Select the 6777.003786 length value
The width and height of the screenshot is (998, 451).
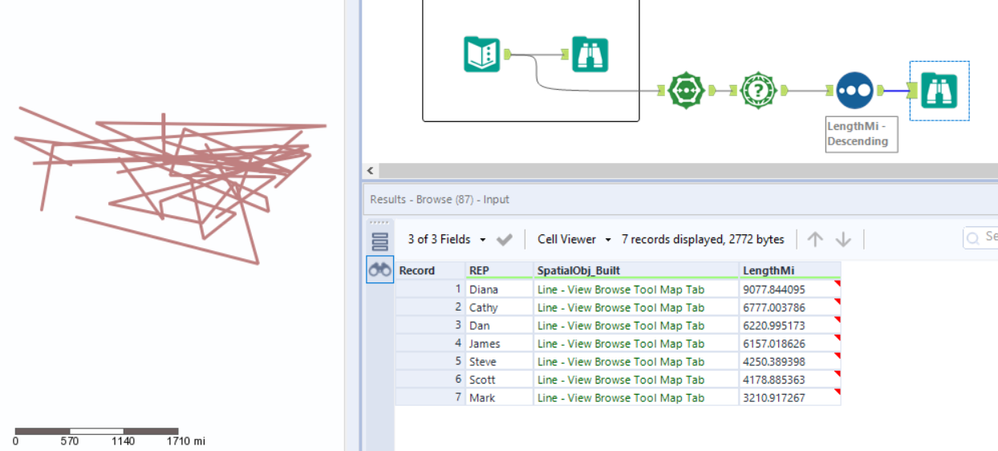790,307
